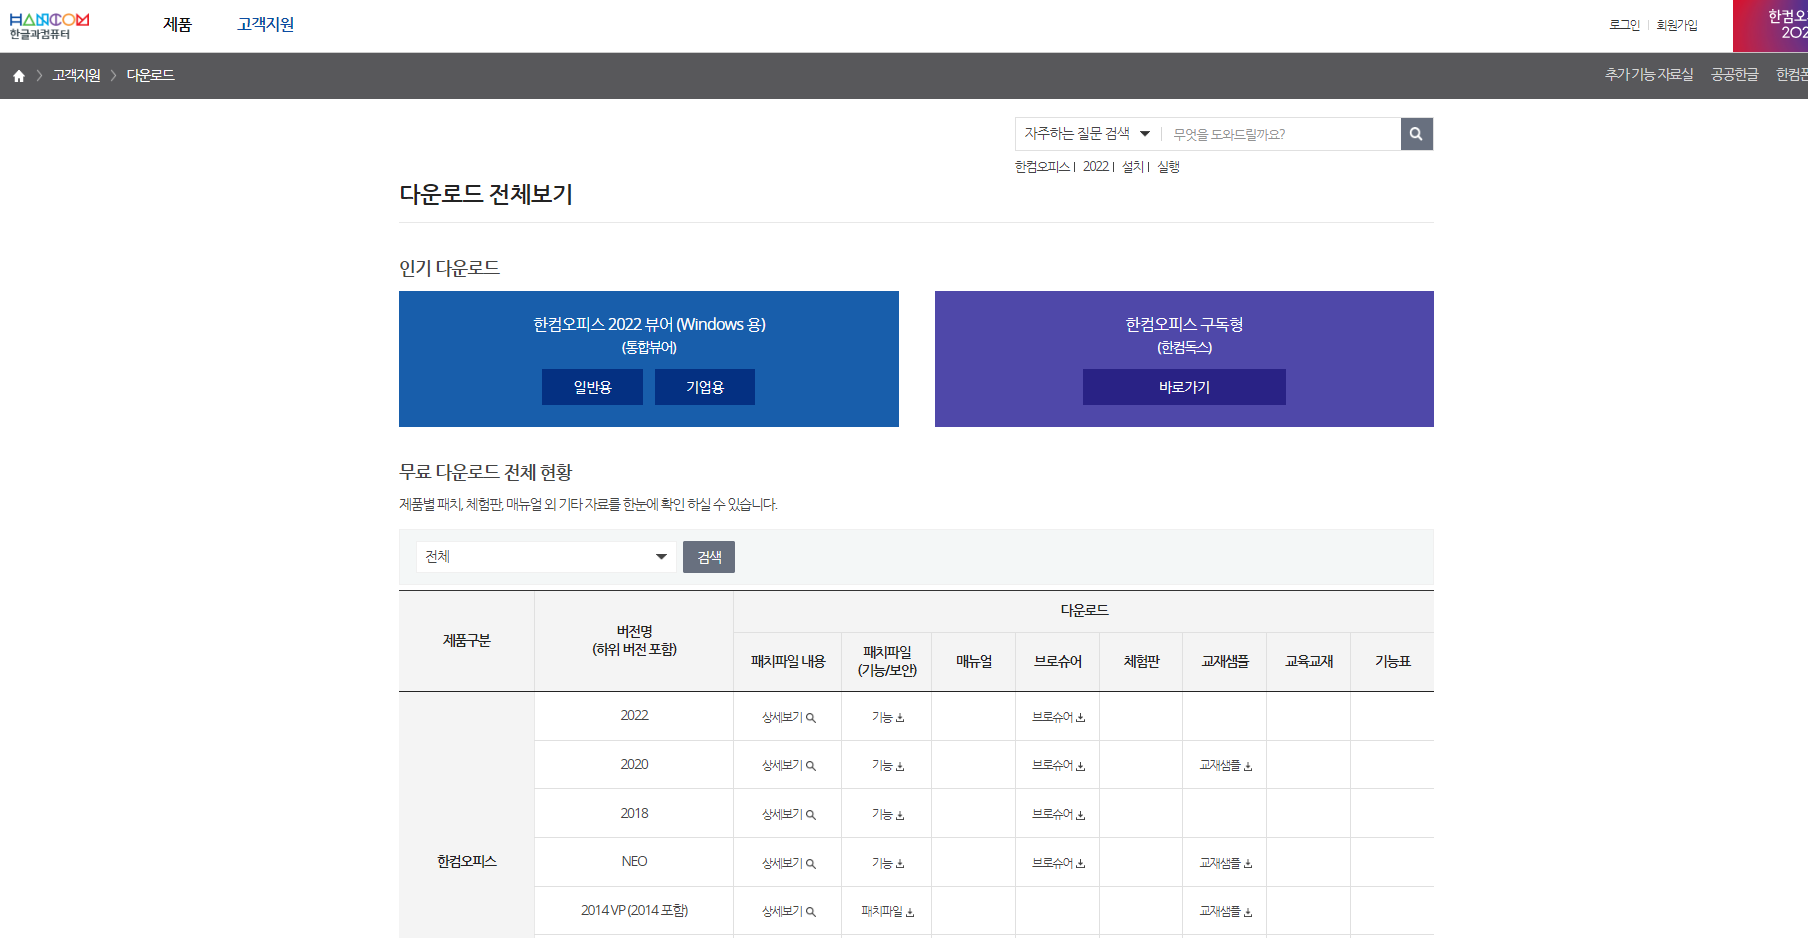Click the 로그인 link at top right
The width and height of the screenshot is (1808, 938).
[1623, 25]
